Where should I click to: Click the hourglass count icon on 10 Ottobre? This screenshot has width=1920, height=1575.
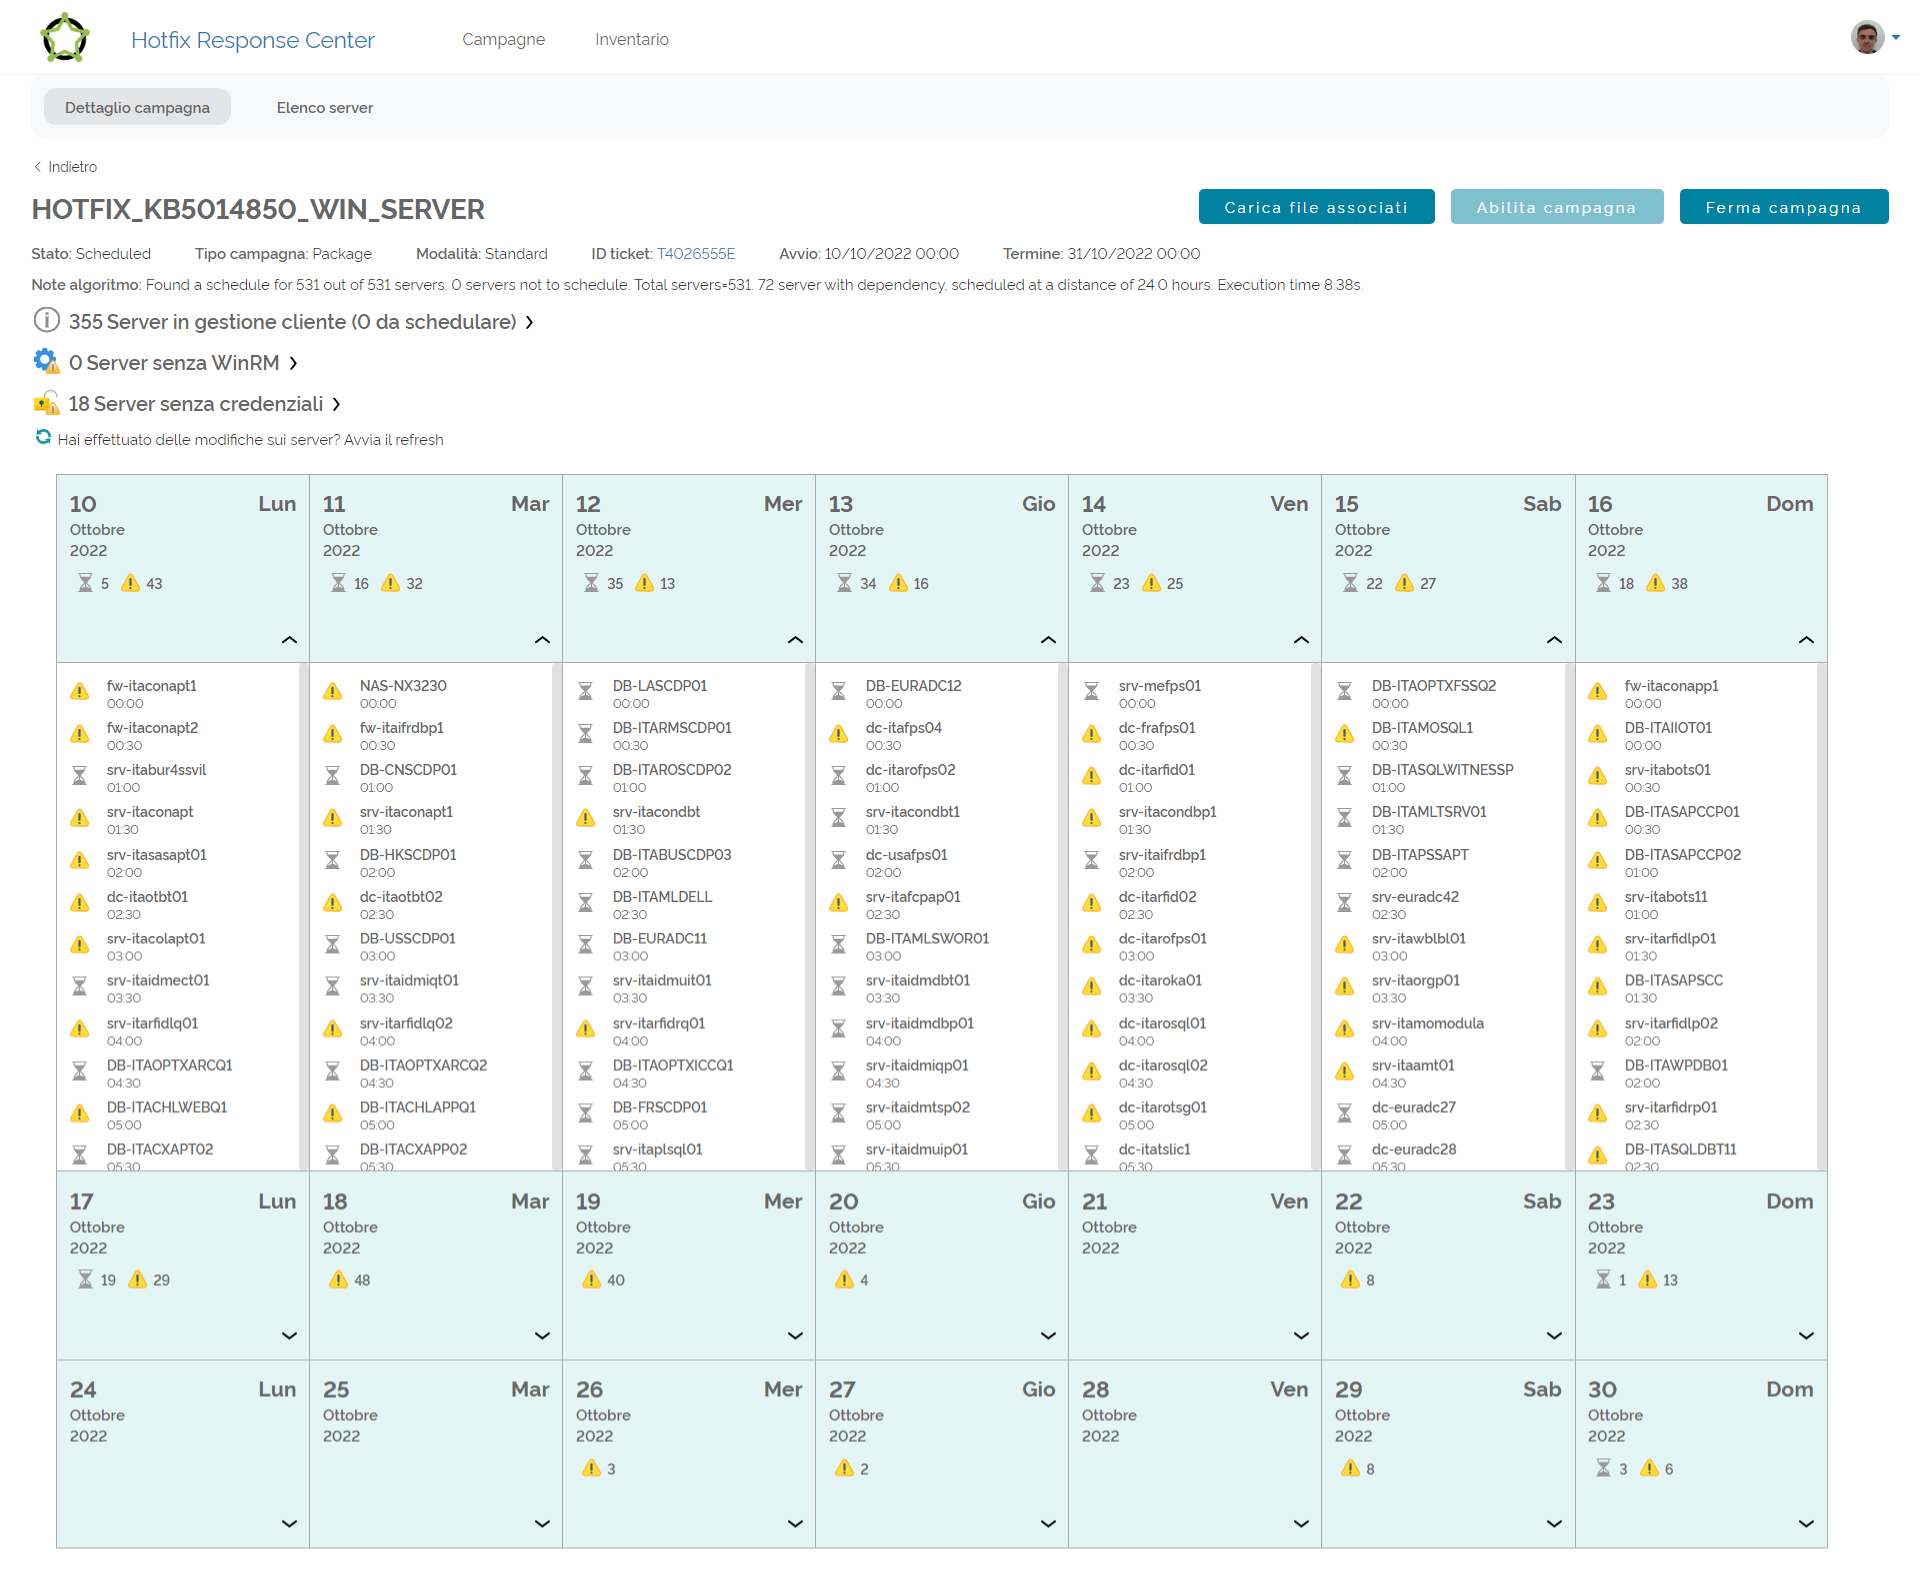tap(86, 583)
